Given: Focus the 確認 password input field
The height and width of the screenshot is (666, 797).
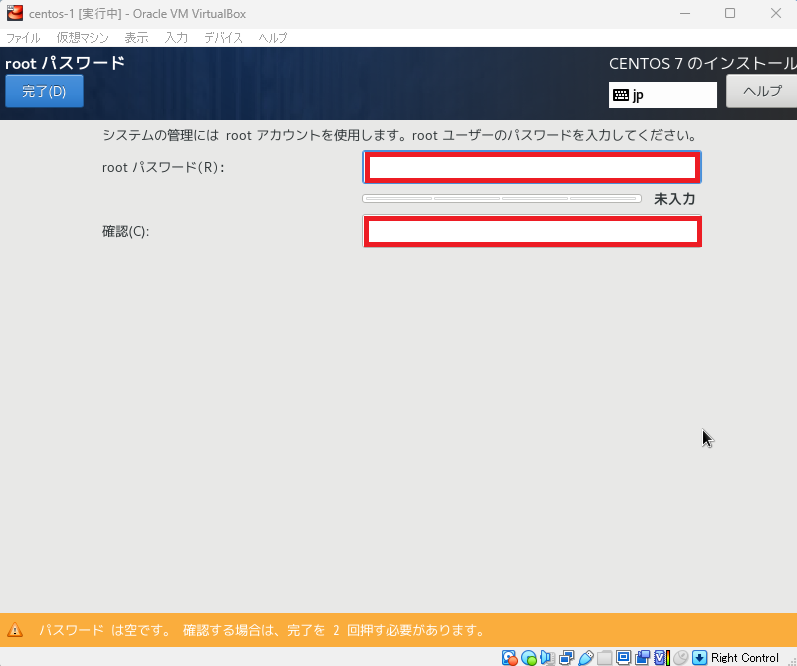Looking at the screenshot, I should point(532,231).
